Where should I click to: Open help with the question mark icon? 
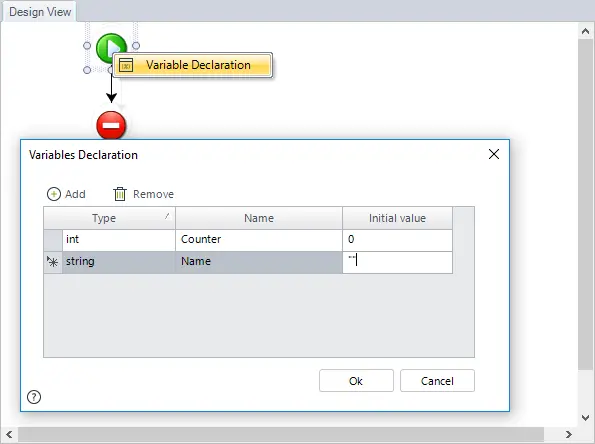coord(34,397)
